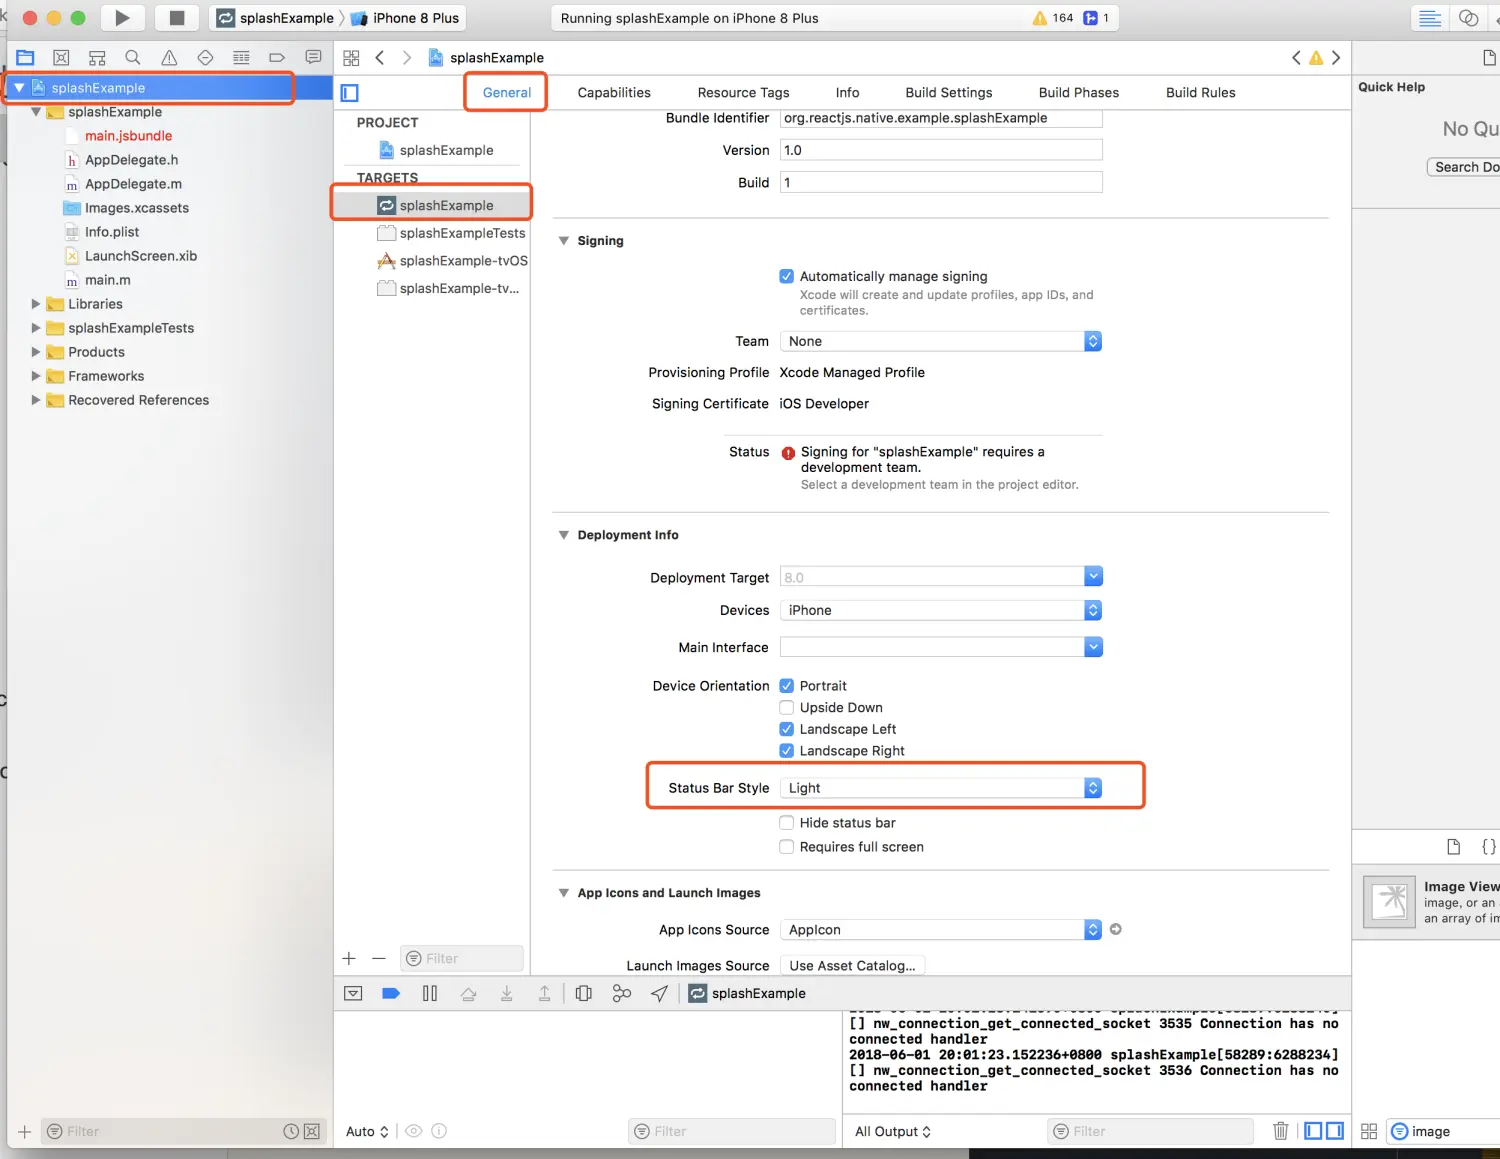This screenshot has height=1159, width=1500.
Task: Open the Debug navigator icon
Action: click(x=241, y=58)
